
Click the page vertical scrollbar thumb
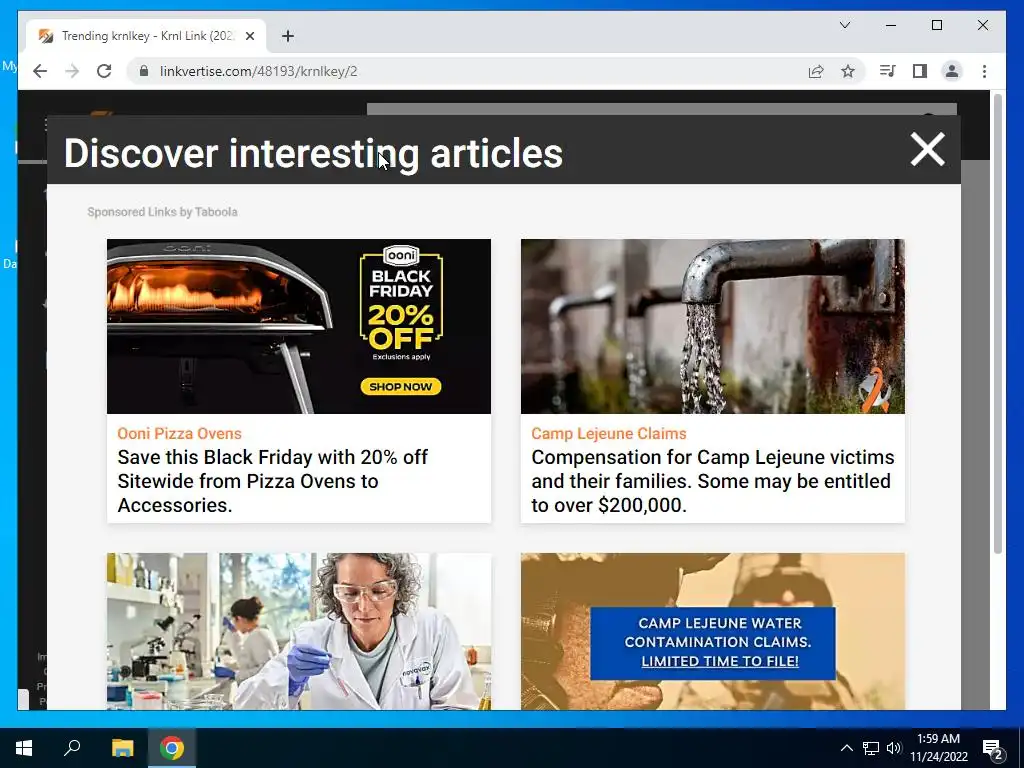click(x=997, y=324)
